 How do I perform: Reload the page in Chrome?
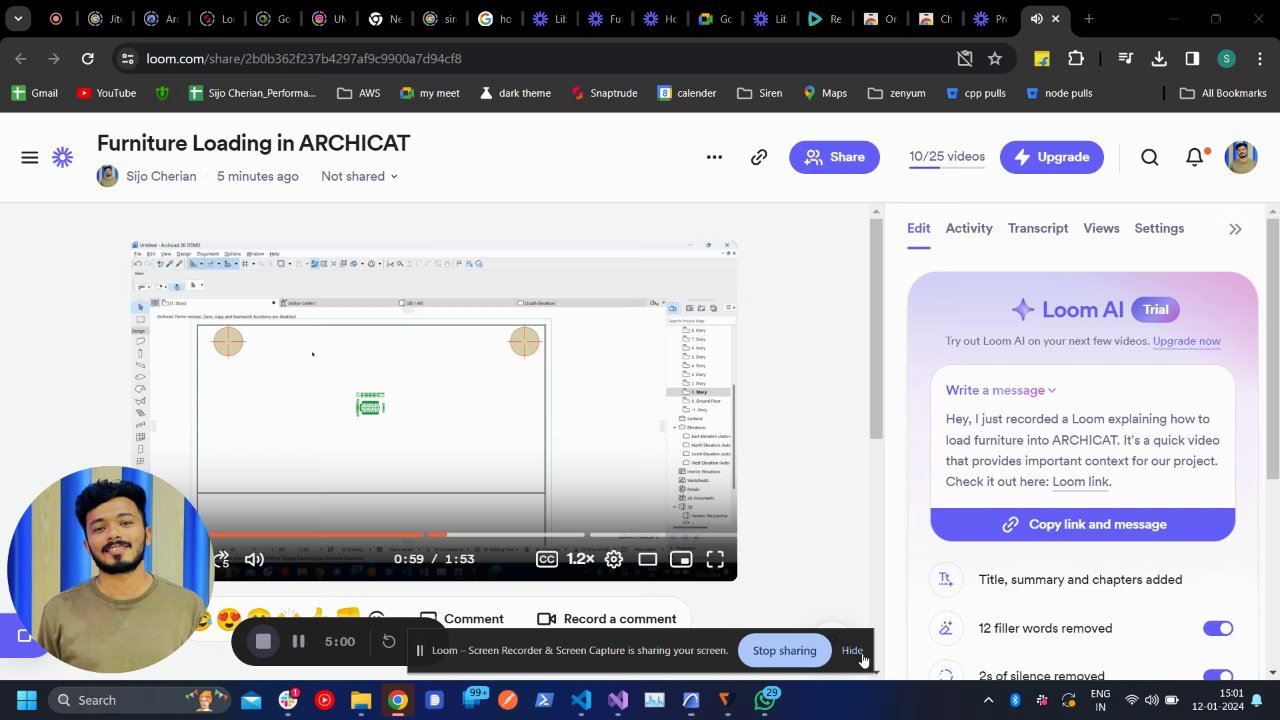(x=87, y=59)
